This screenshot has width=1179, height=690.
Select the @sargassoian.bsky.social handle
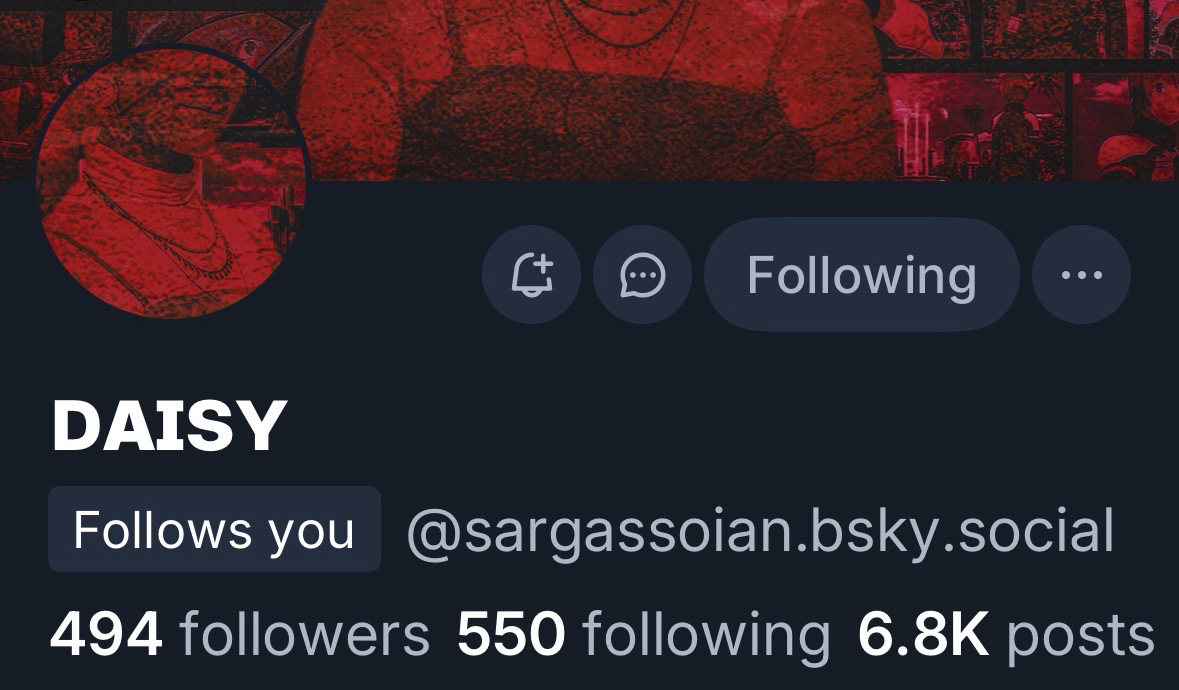click(760, 531)
